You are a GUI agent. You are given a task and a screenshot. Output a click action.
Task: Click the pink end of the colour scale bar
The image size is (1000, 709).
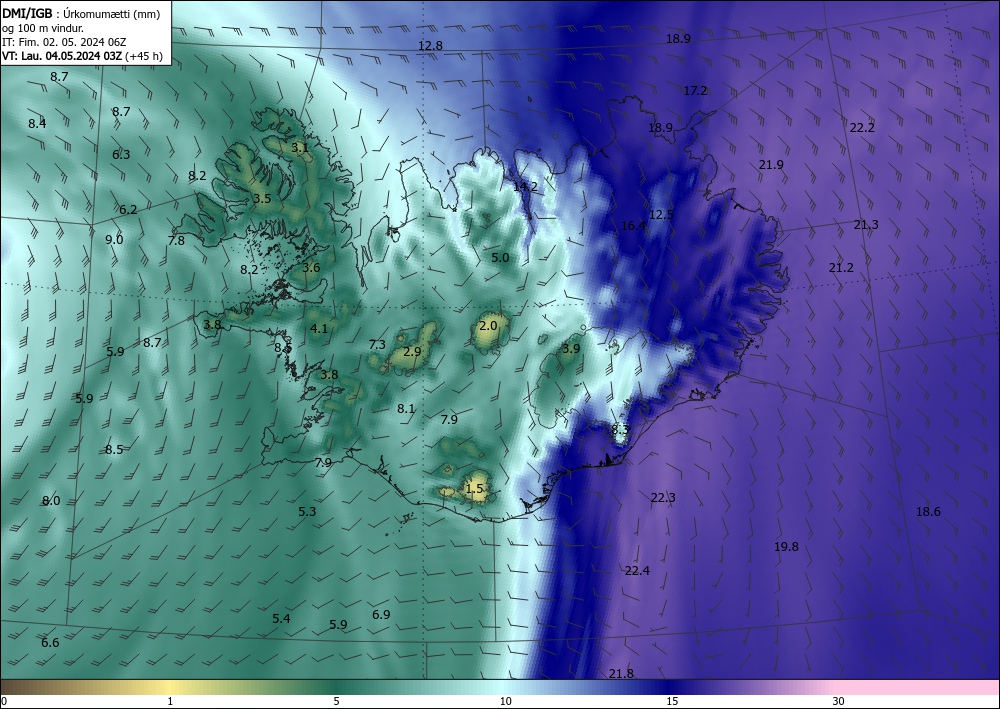click(x=918, y=687)
